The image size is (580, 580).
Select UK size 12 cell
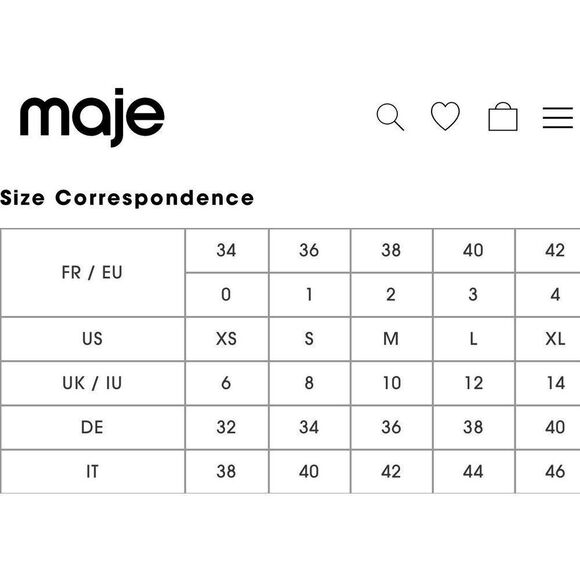point(473,383)
